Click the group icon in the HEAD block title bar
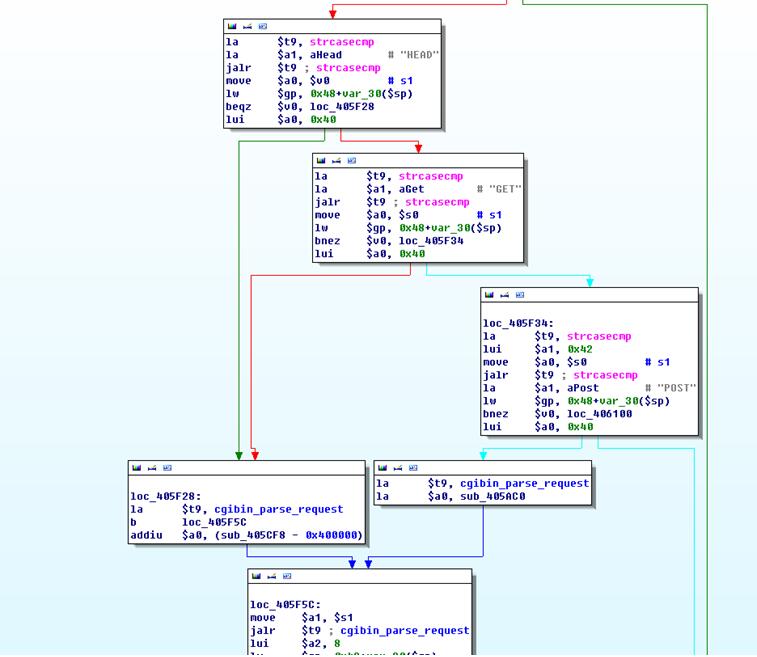The image size is (757, 657). (263, 27)
